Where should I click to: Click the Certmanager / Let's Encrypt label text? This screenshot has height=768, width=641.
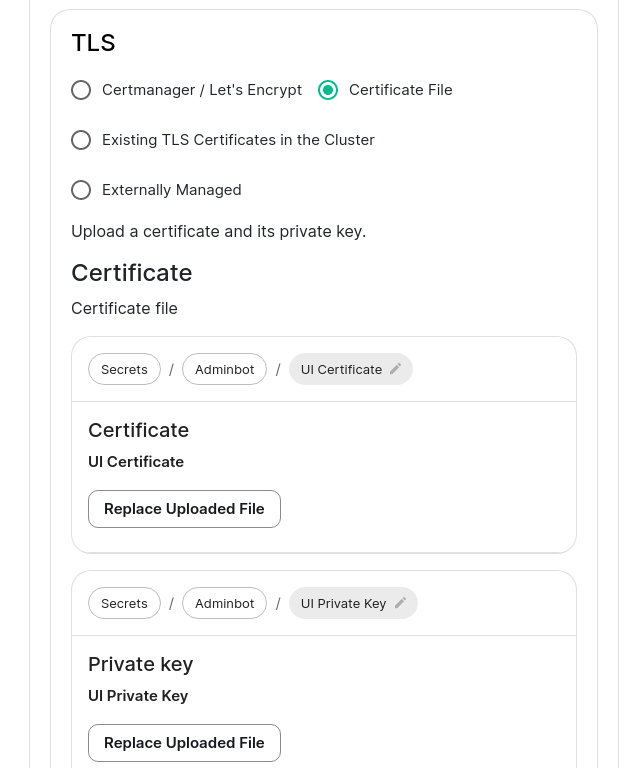tap(202, 90)
